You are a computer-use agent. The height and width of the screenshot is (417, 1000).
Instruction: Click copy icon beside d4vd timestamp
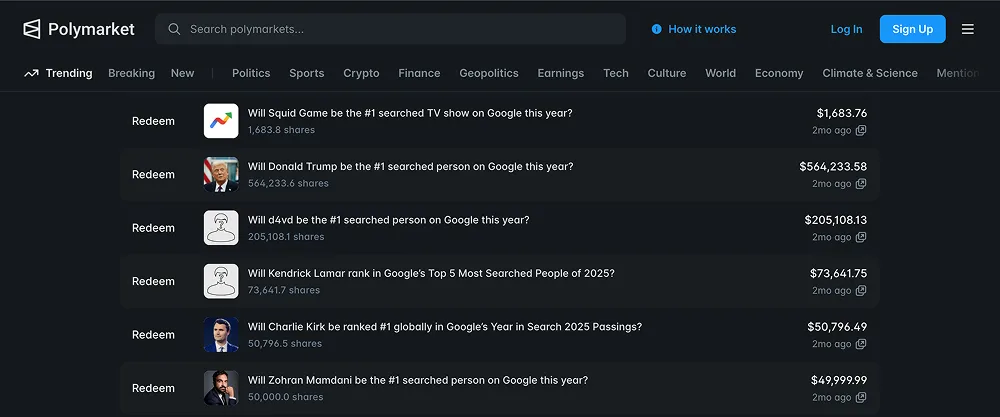point(861,237)
